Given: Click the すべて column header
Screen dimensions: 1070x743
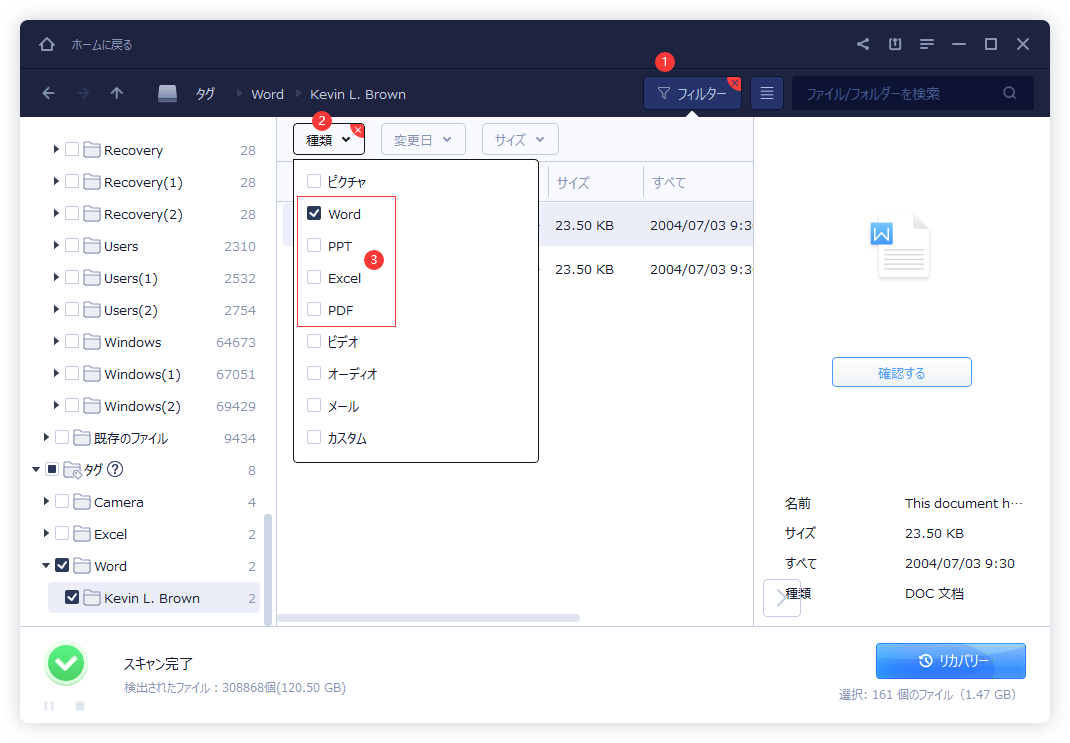Looking at the screenshot, I should click(x=669, y=182).
